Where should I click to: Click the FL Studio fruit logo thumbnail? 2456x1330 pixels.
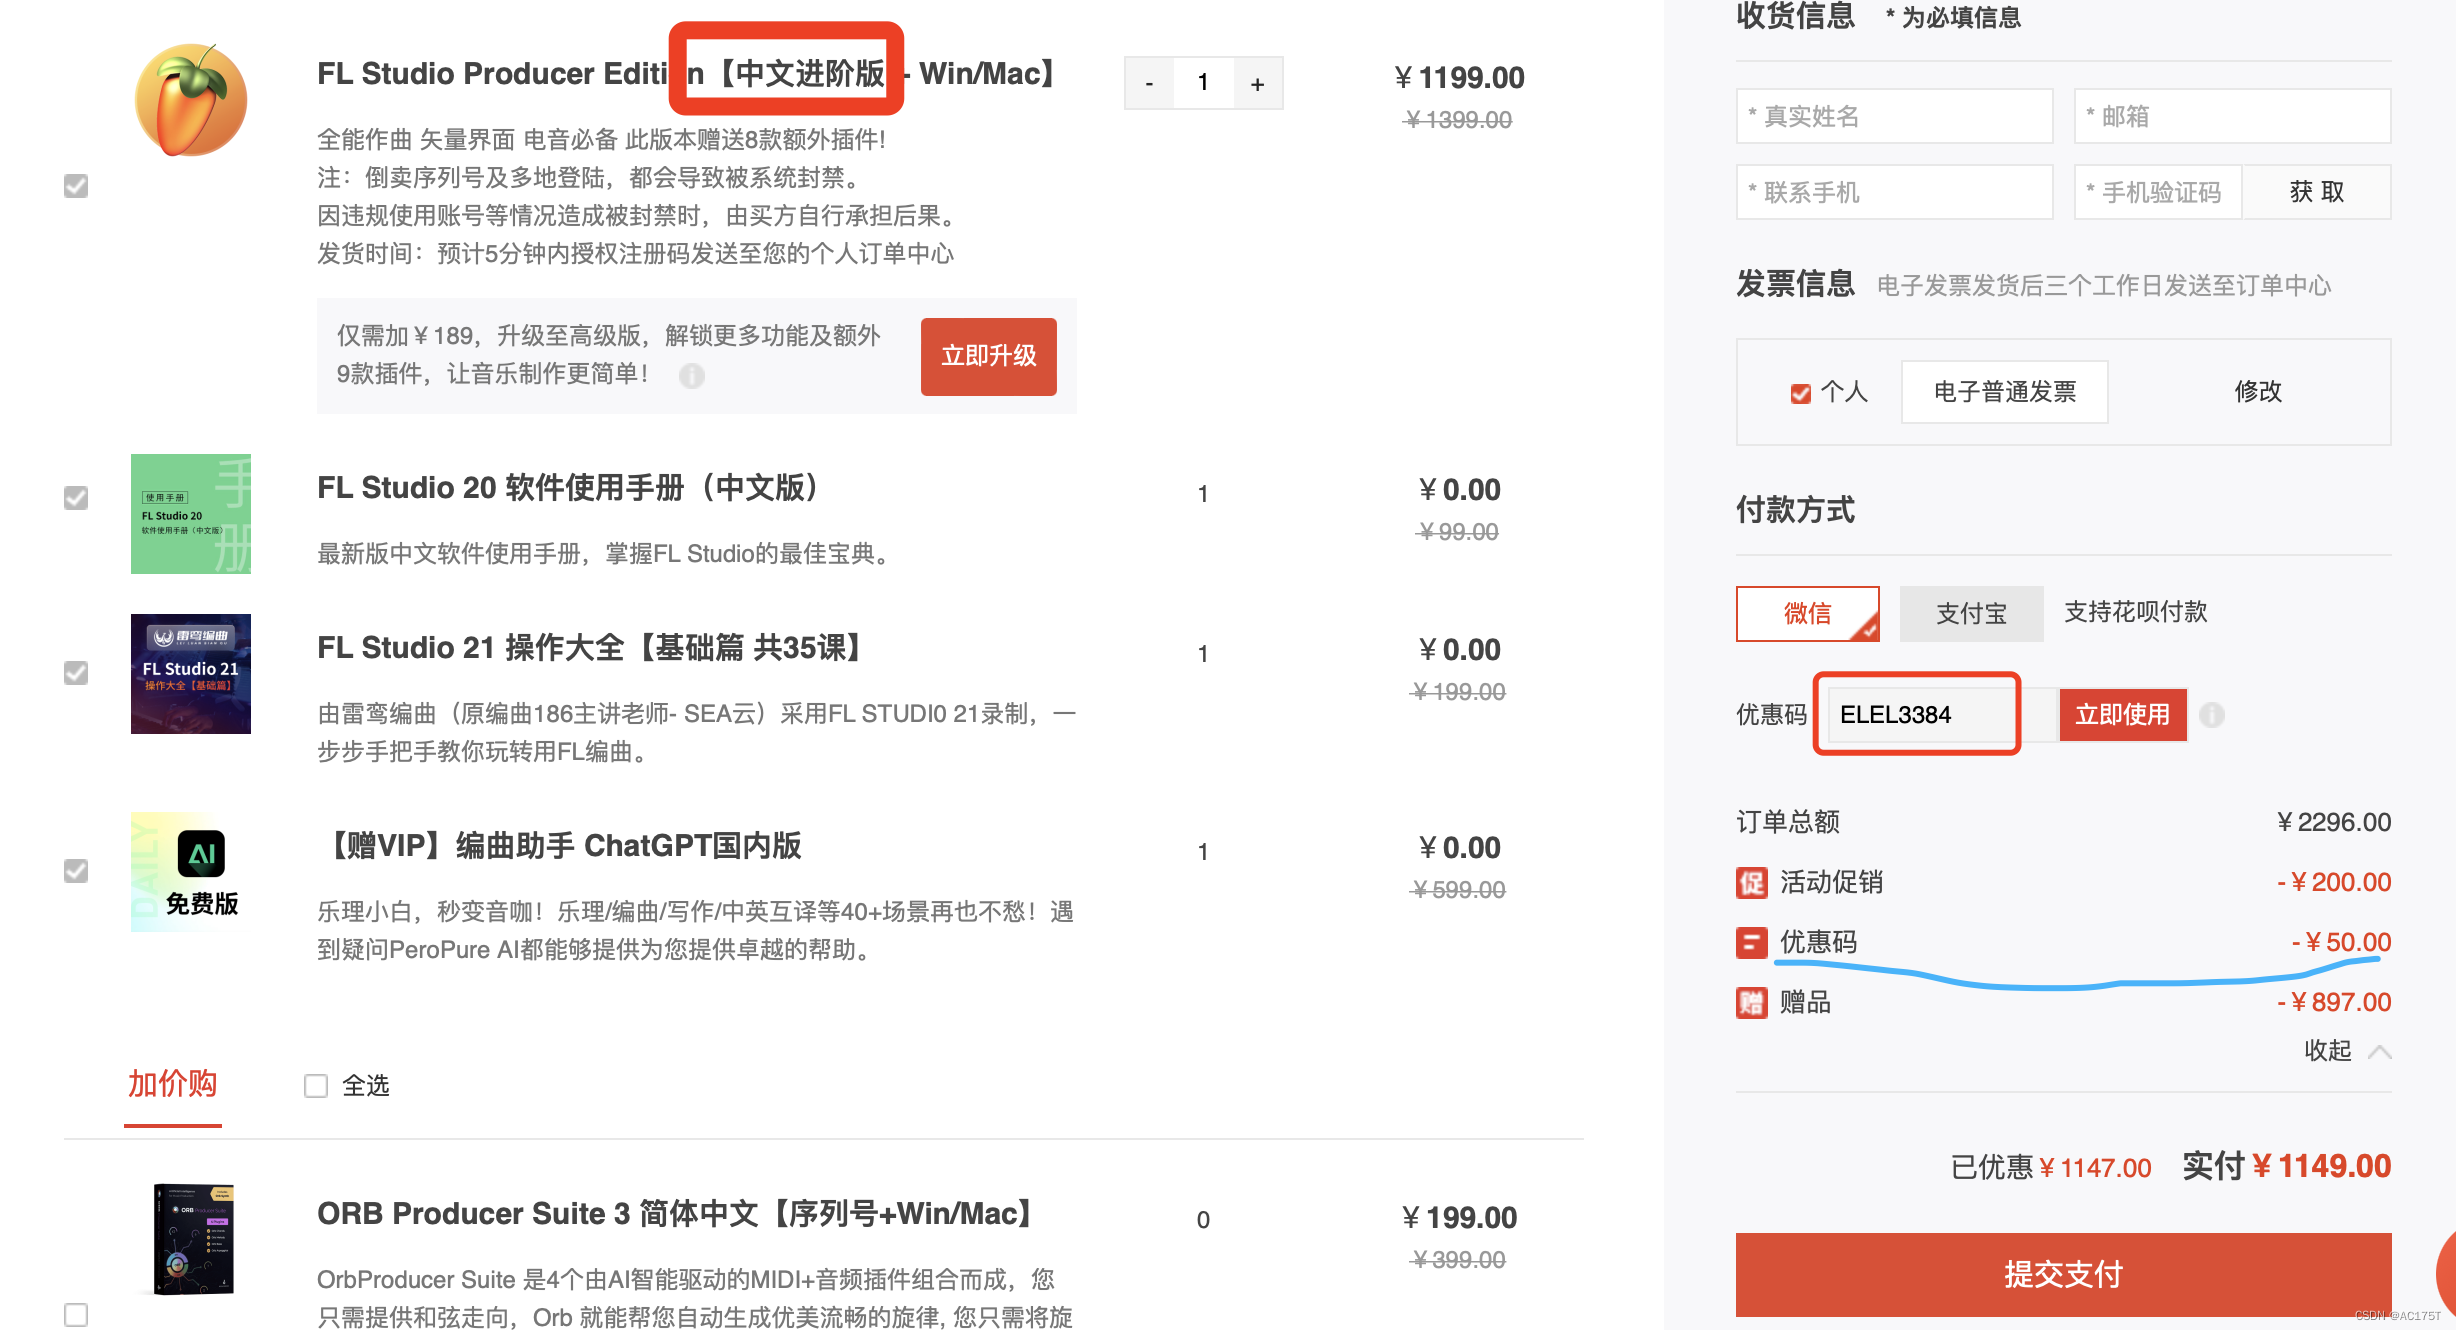point(191,100)
